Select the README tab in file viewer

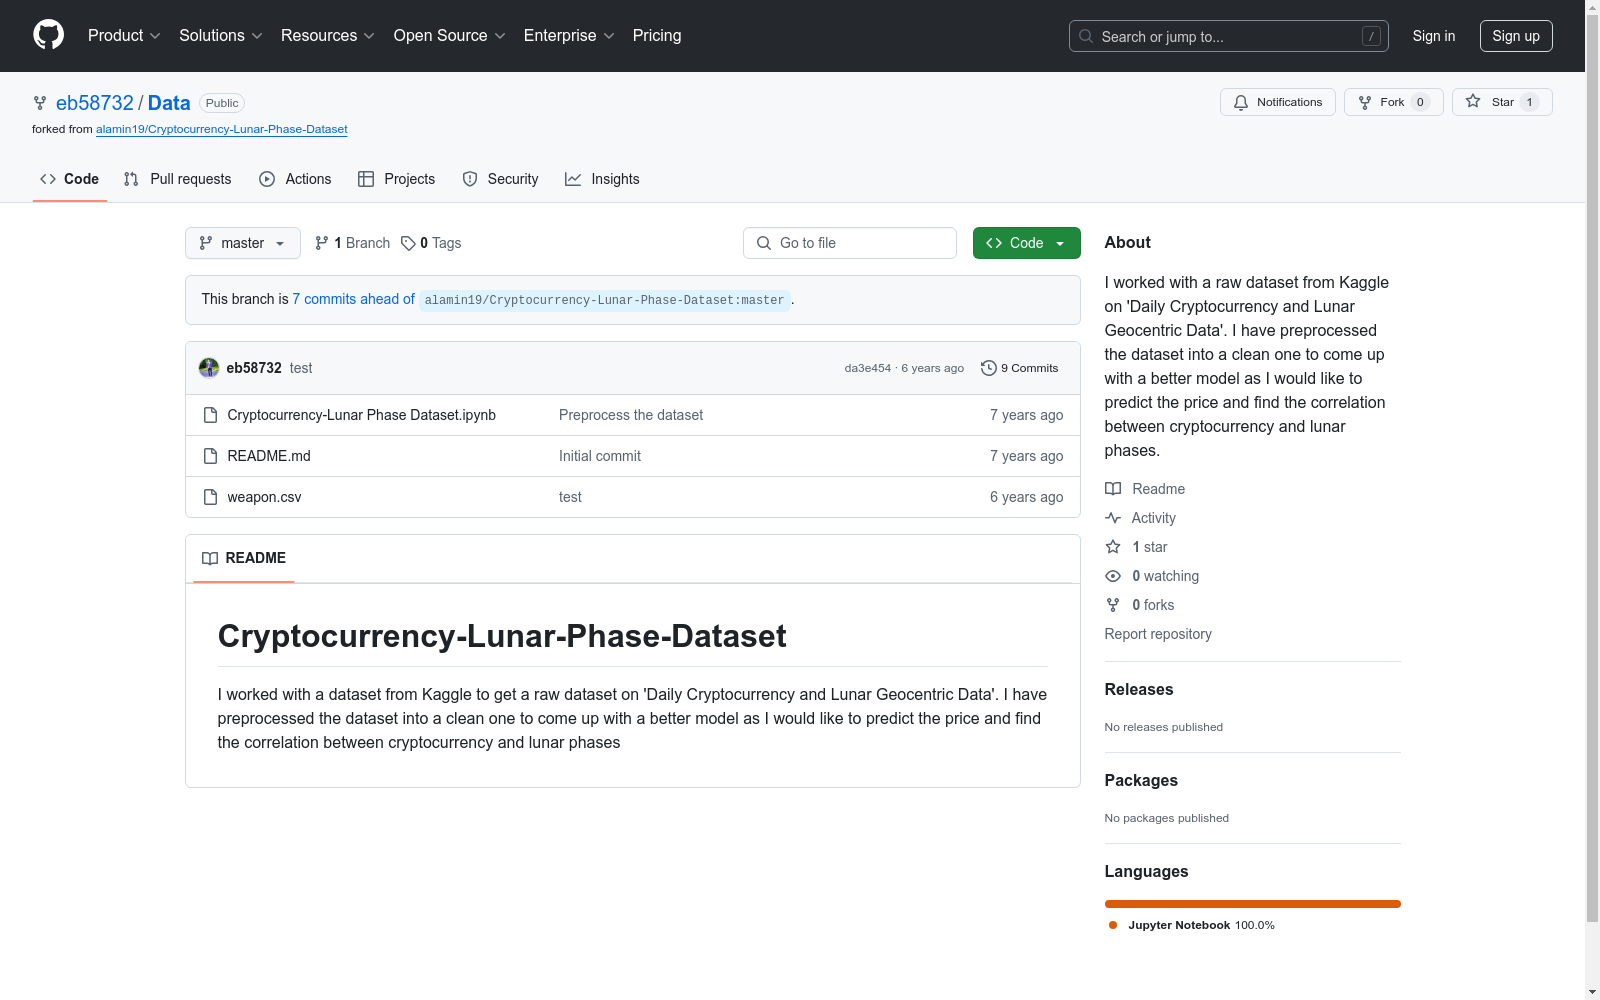point(244,558)
